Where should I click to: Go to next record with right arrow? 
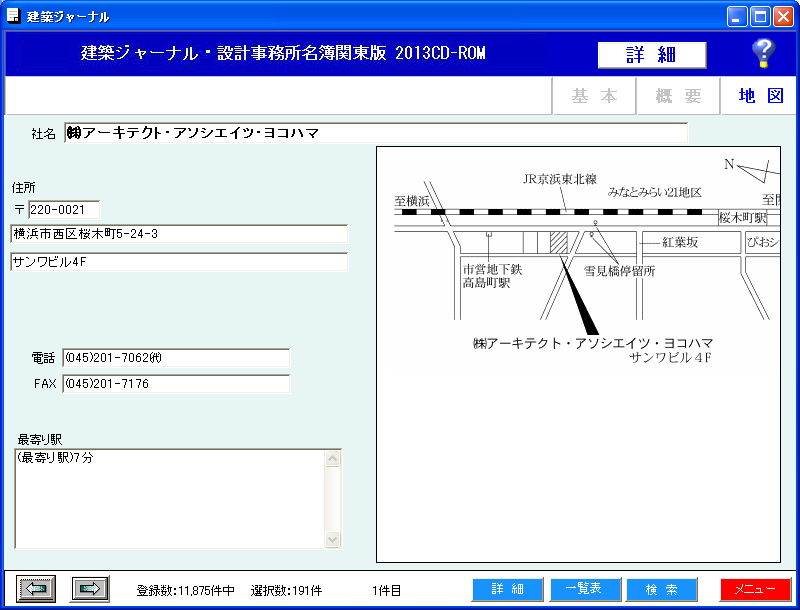pyautogui.click(x=90, y=589)
